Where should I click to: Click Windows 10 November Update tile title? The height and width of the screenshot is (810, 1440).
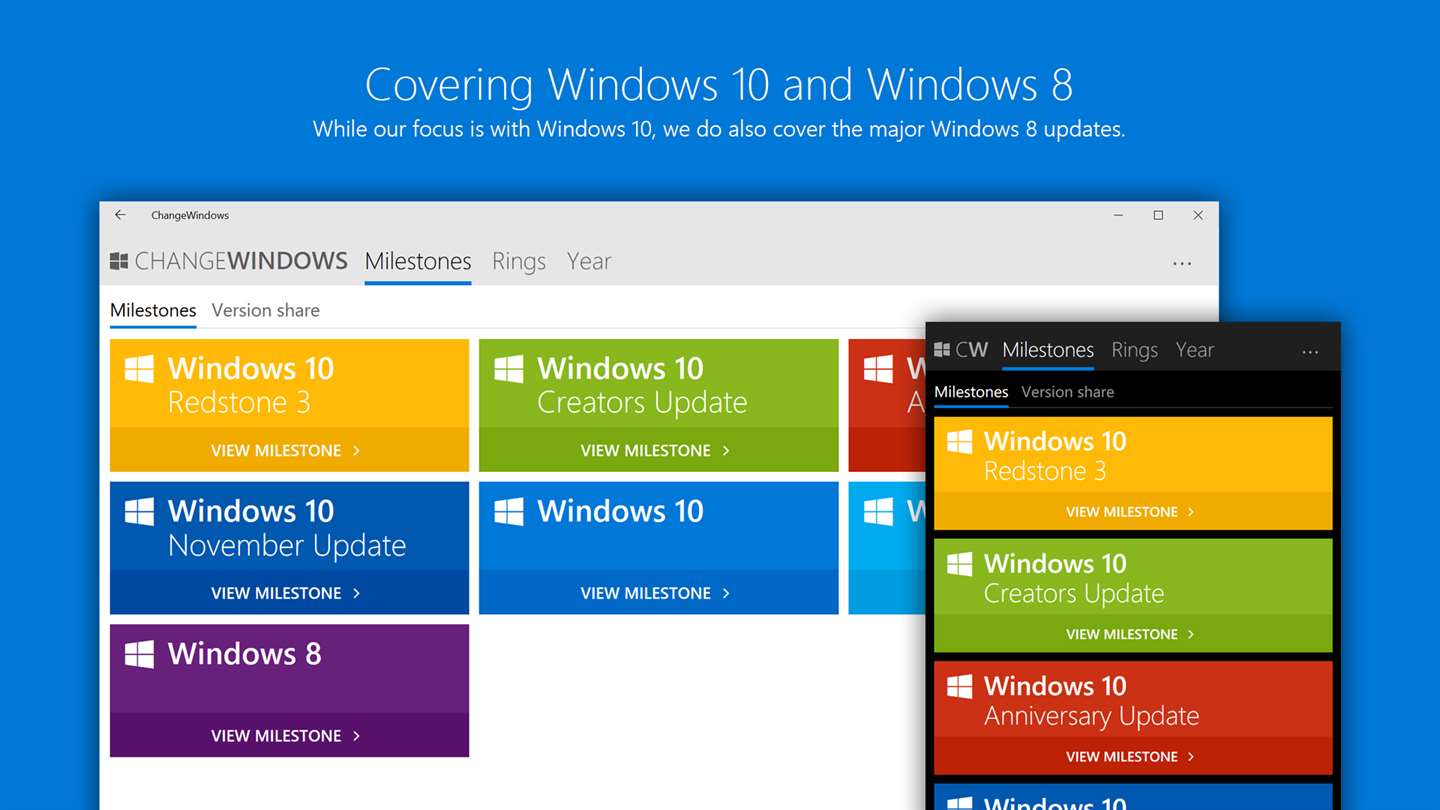tap(287, 528)
